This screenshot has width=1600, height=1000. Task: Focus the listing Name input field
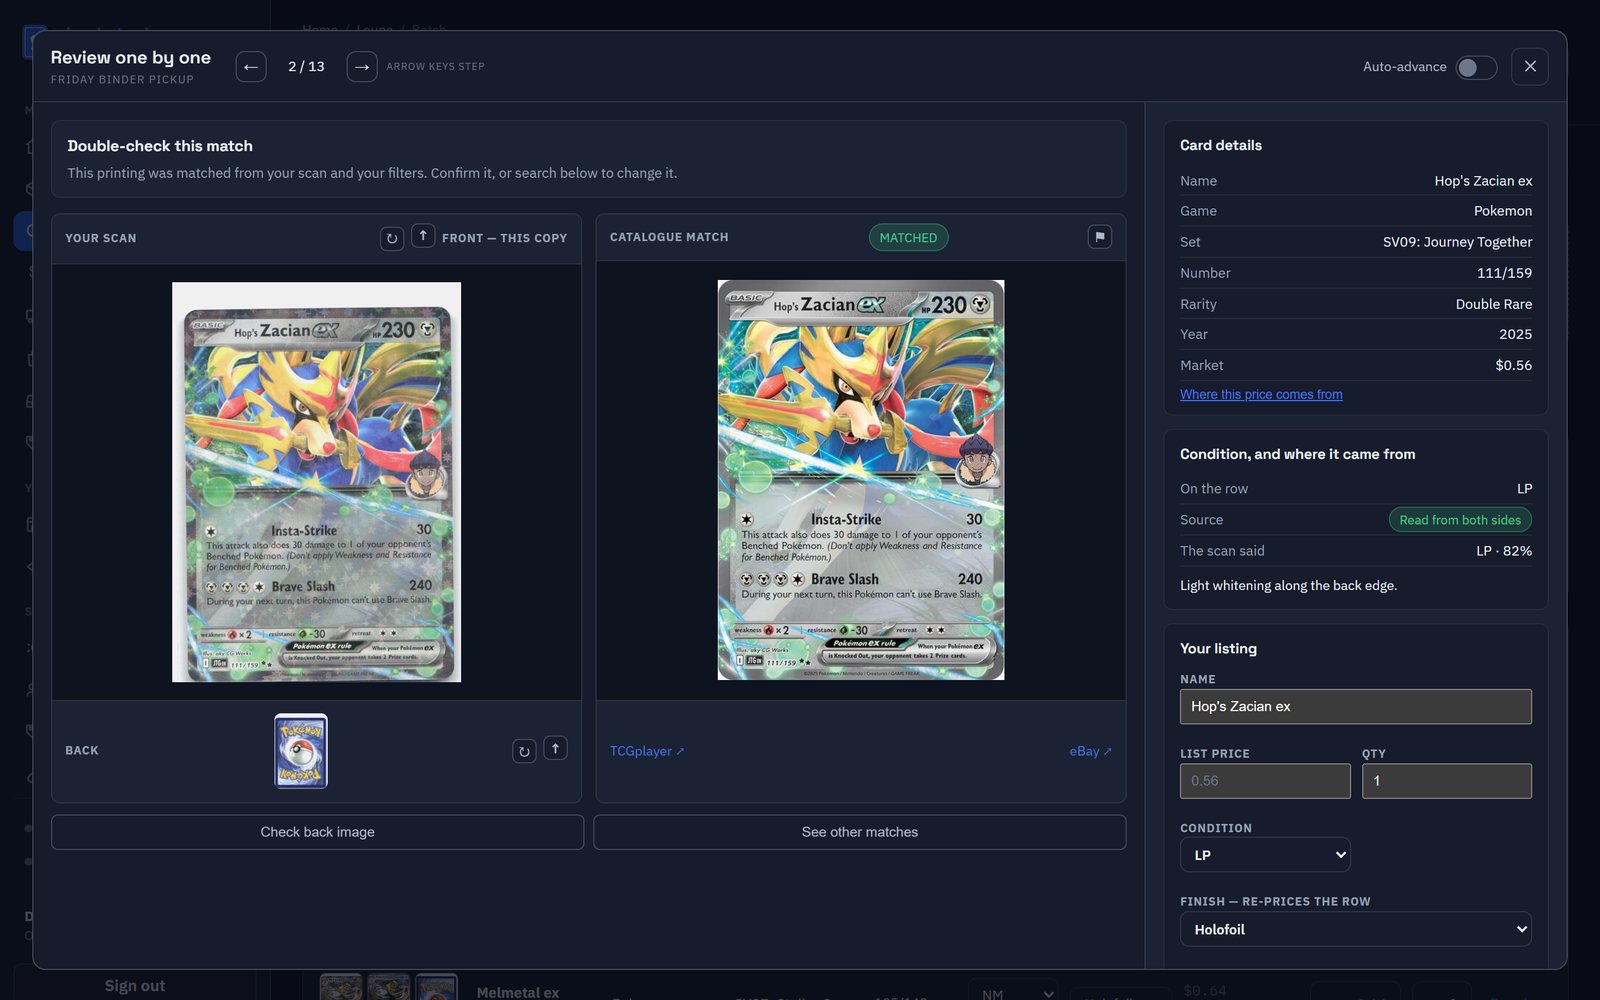point(1356,706)
